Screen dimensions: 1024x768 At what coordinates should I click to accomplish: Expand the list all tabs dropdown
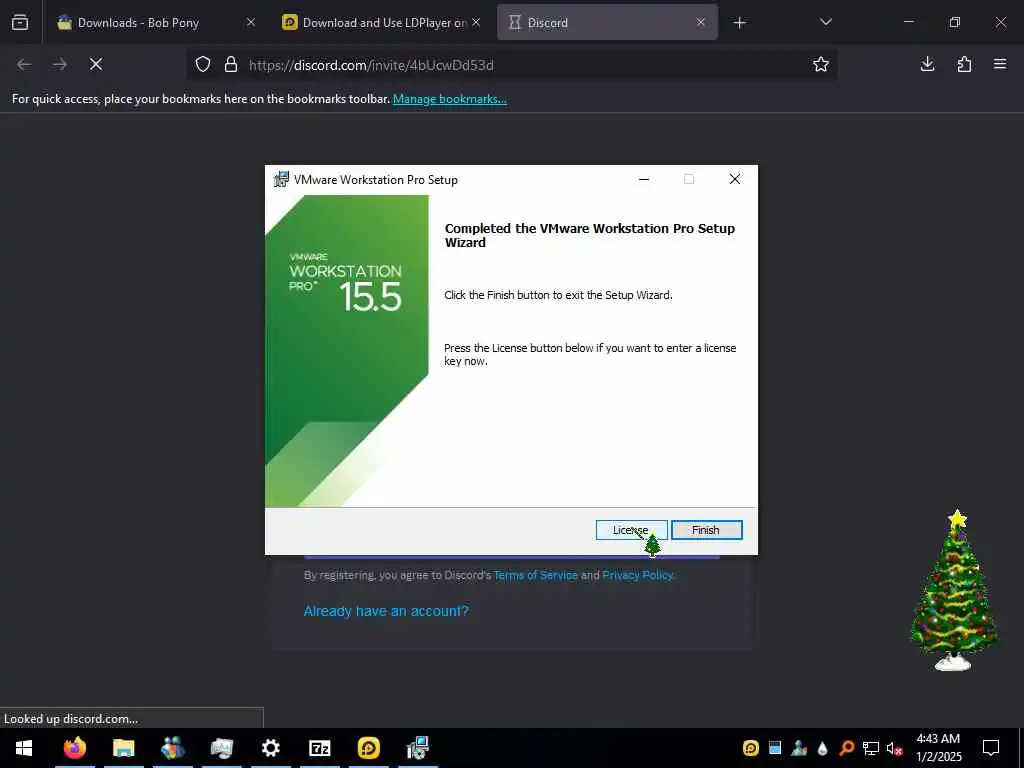click(825, 22)
